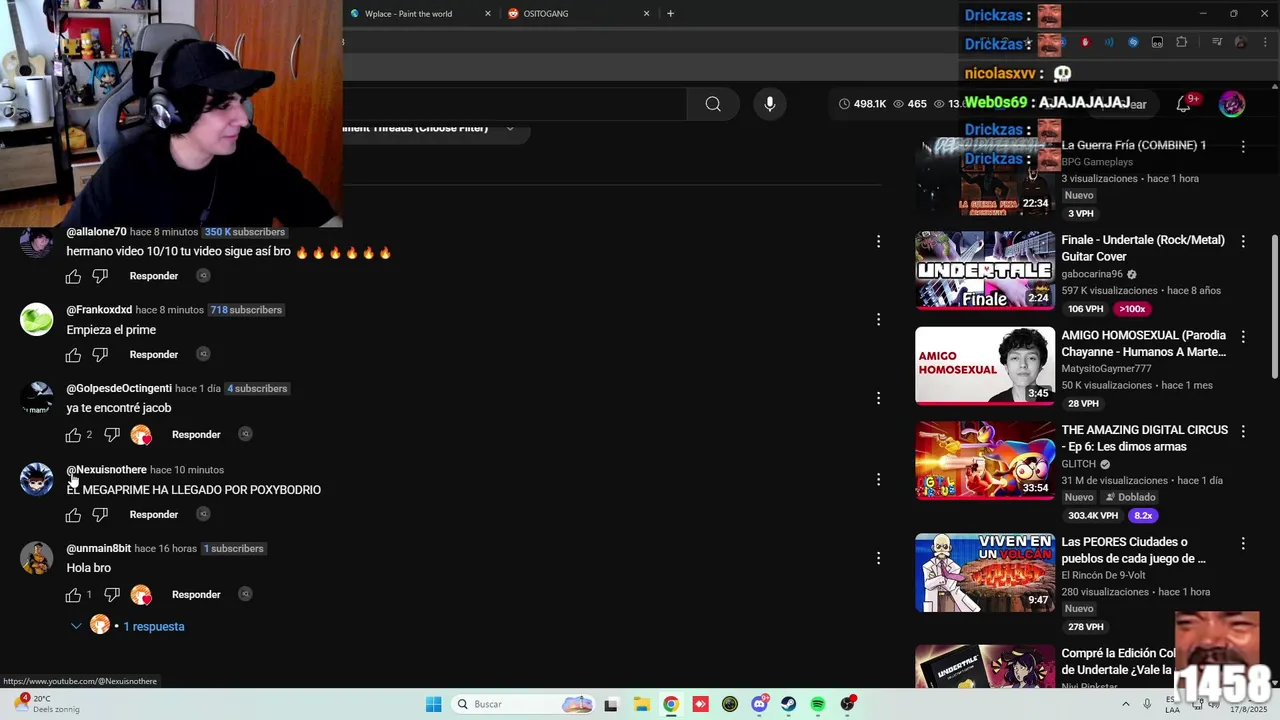Open options for Finale Undertale Guitar Cover video
1280x720 pixels.
[x=1243, y=241]
